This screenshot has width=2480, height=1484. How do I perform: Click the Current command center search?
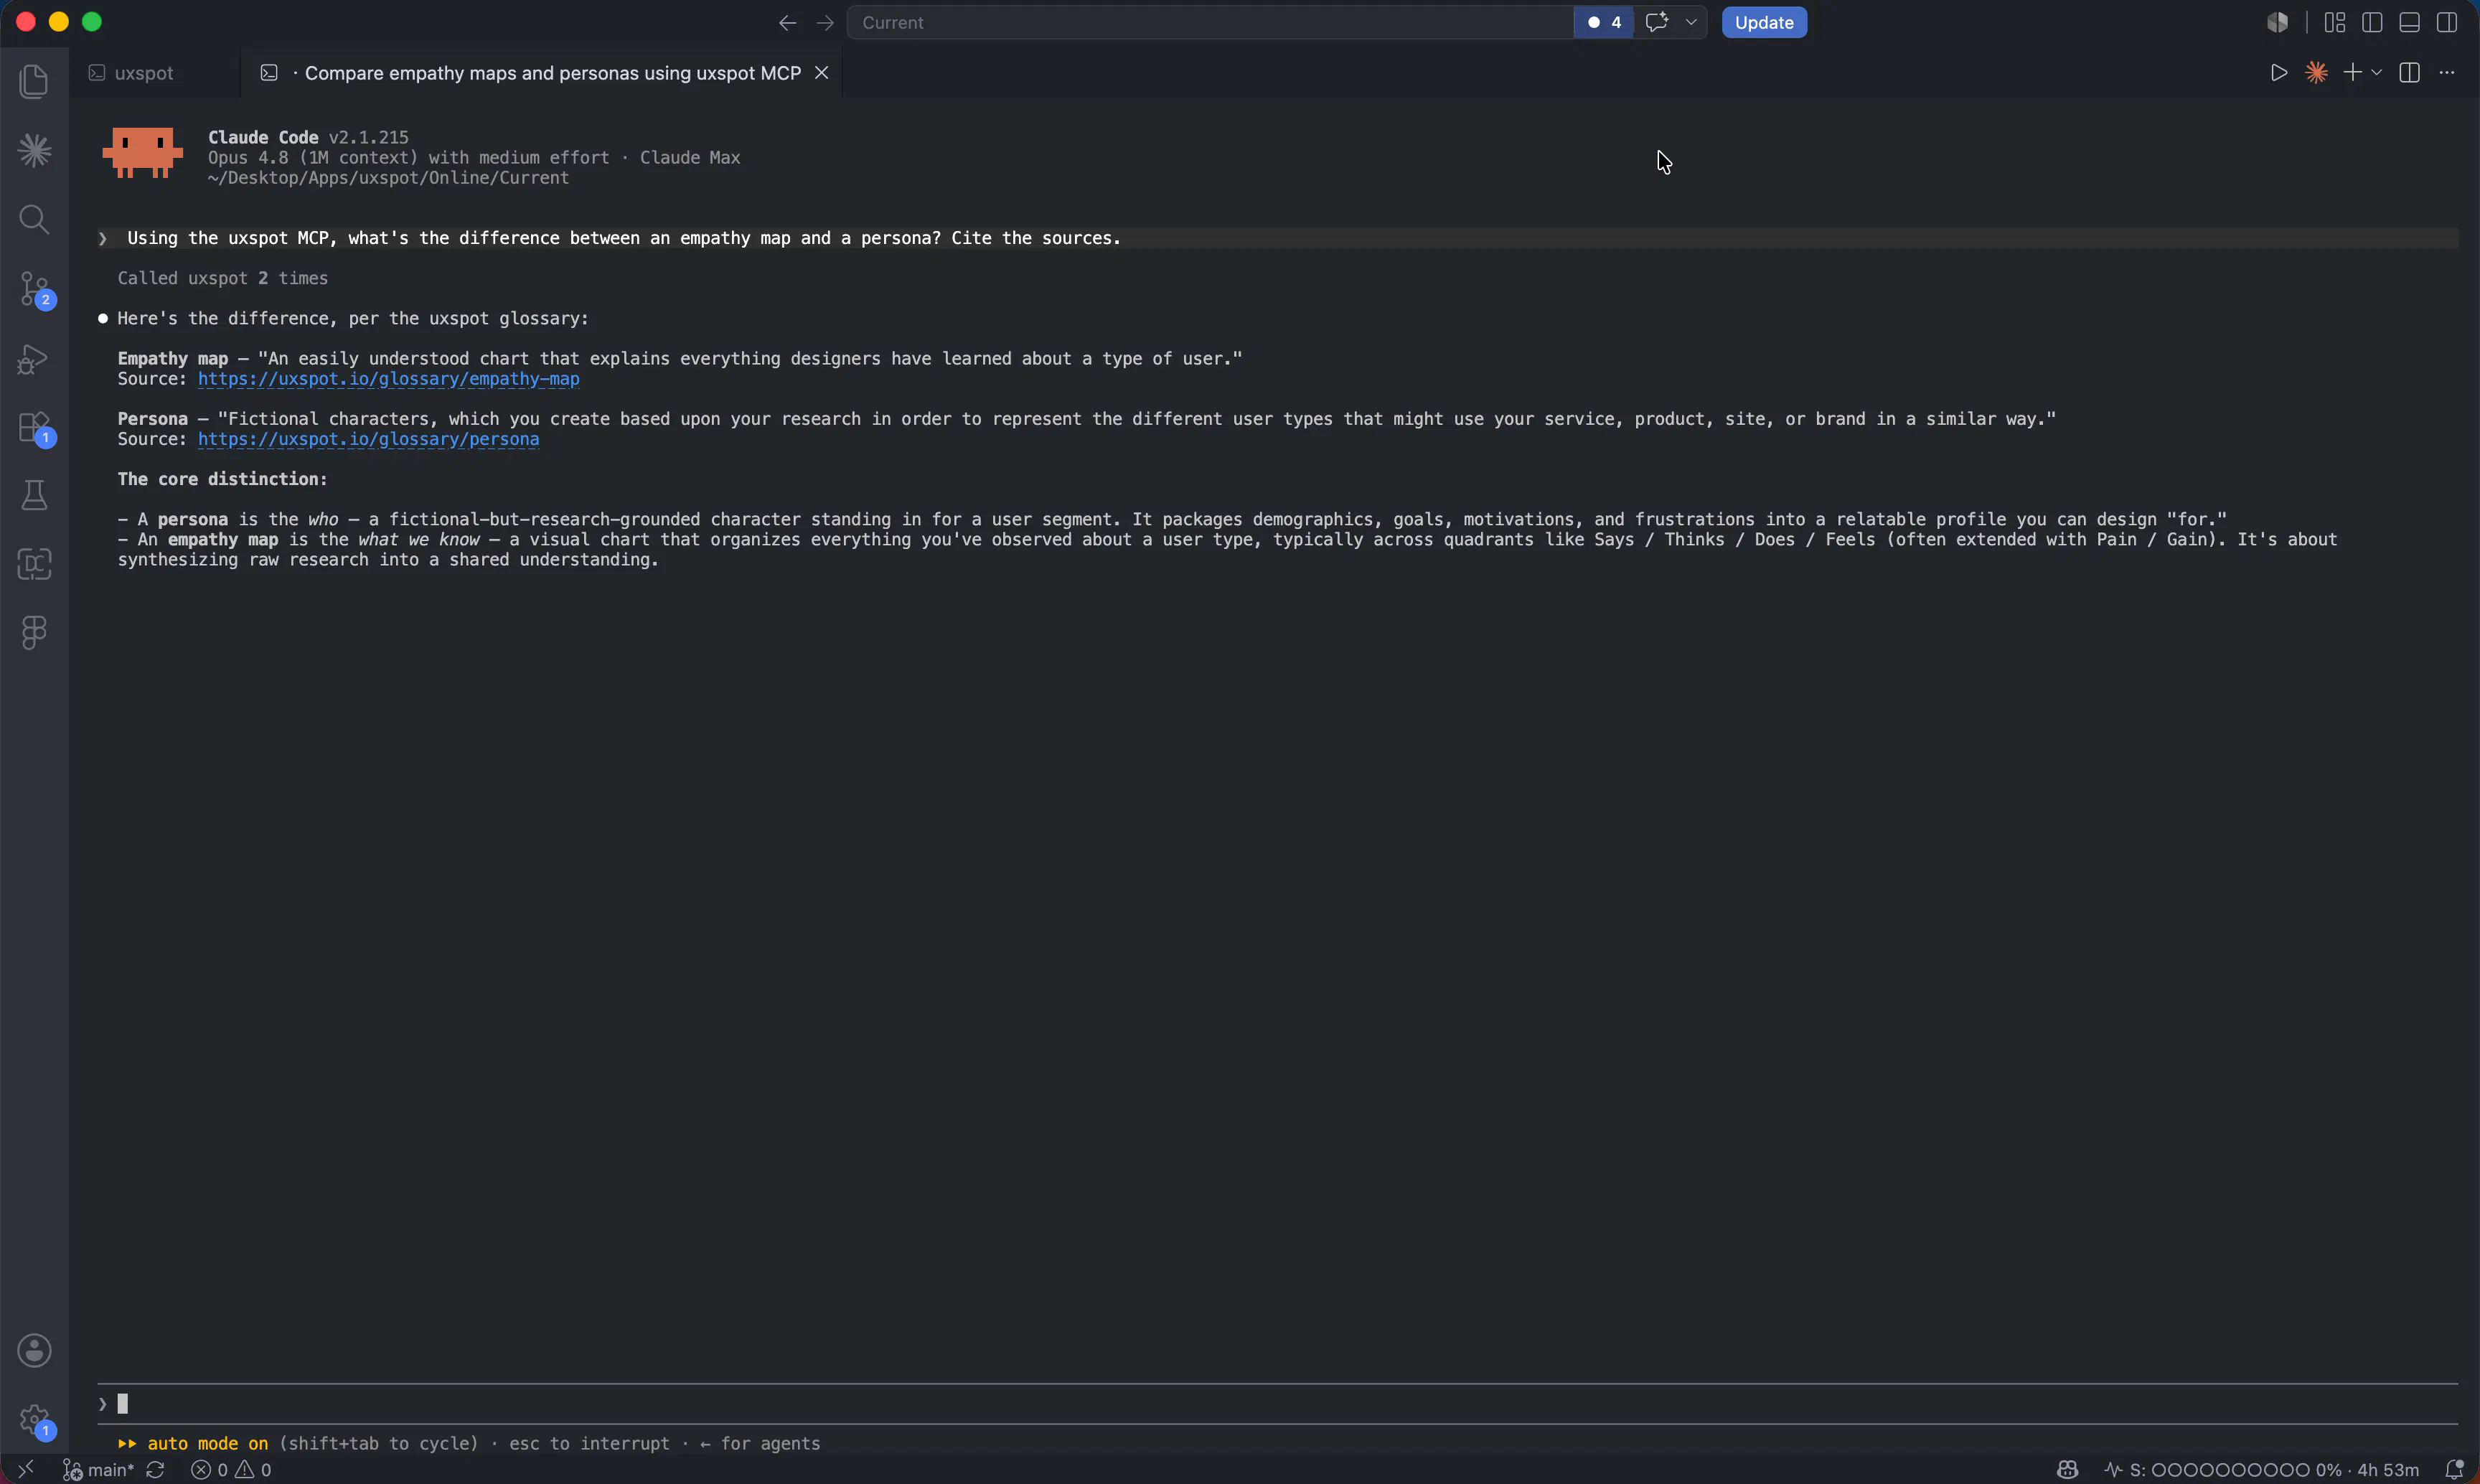click(1210, 22)
